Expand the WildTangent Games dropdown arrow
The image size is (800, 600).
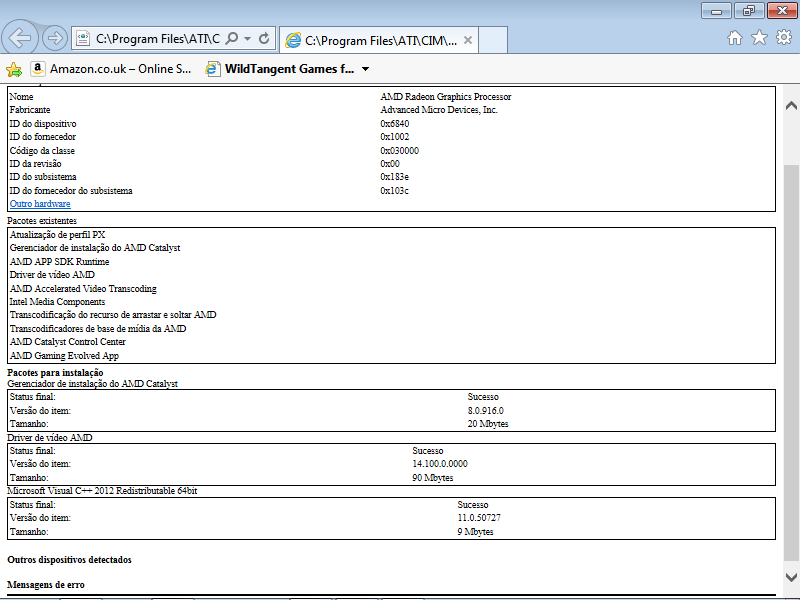click(365, 70)
